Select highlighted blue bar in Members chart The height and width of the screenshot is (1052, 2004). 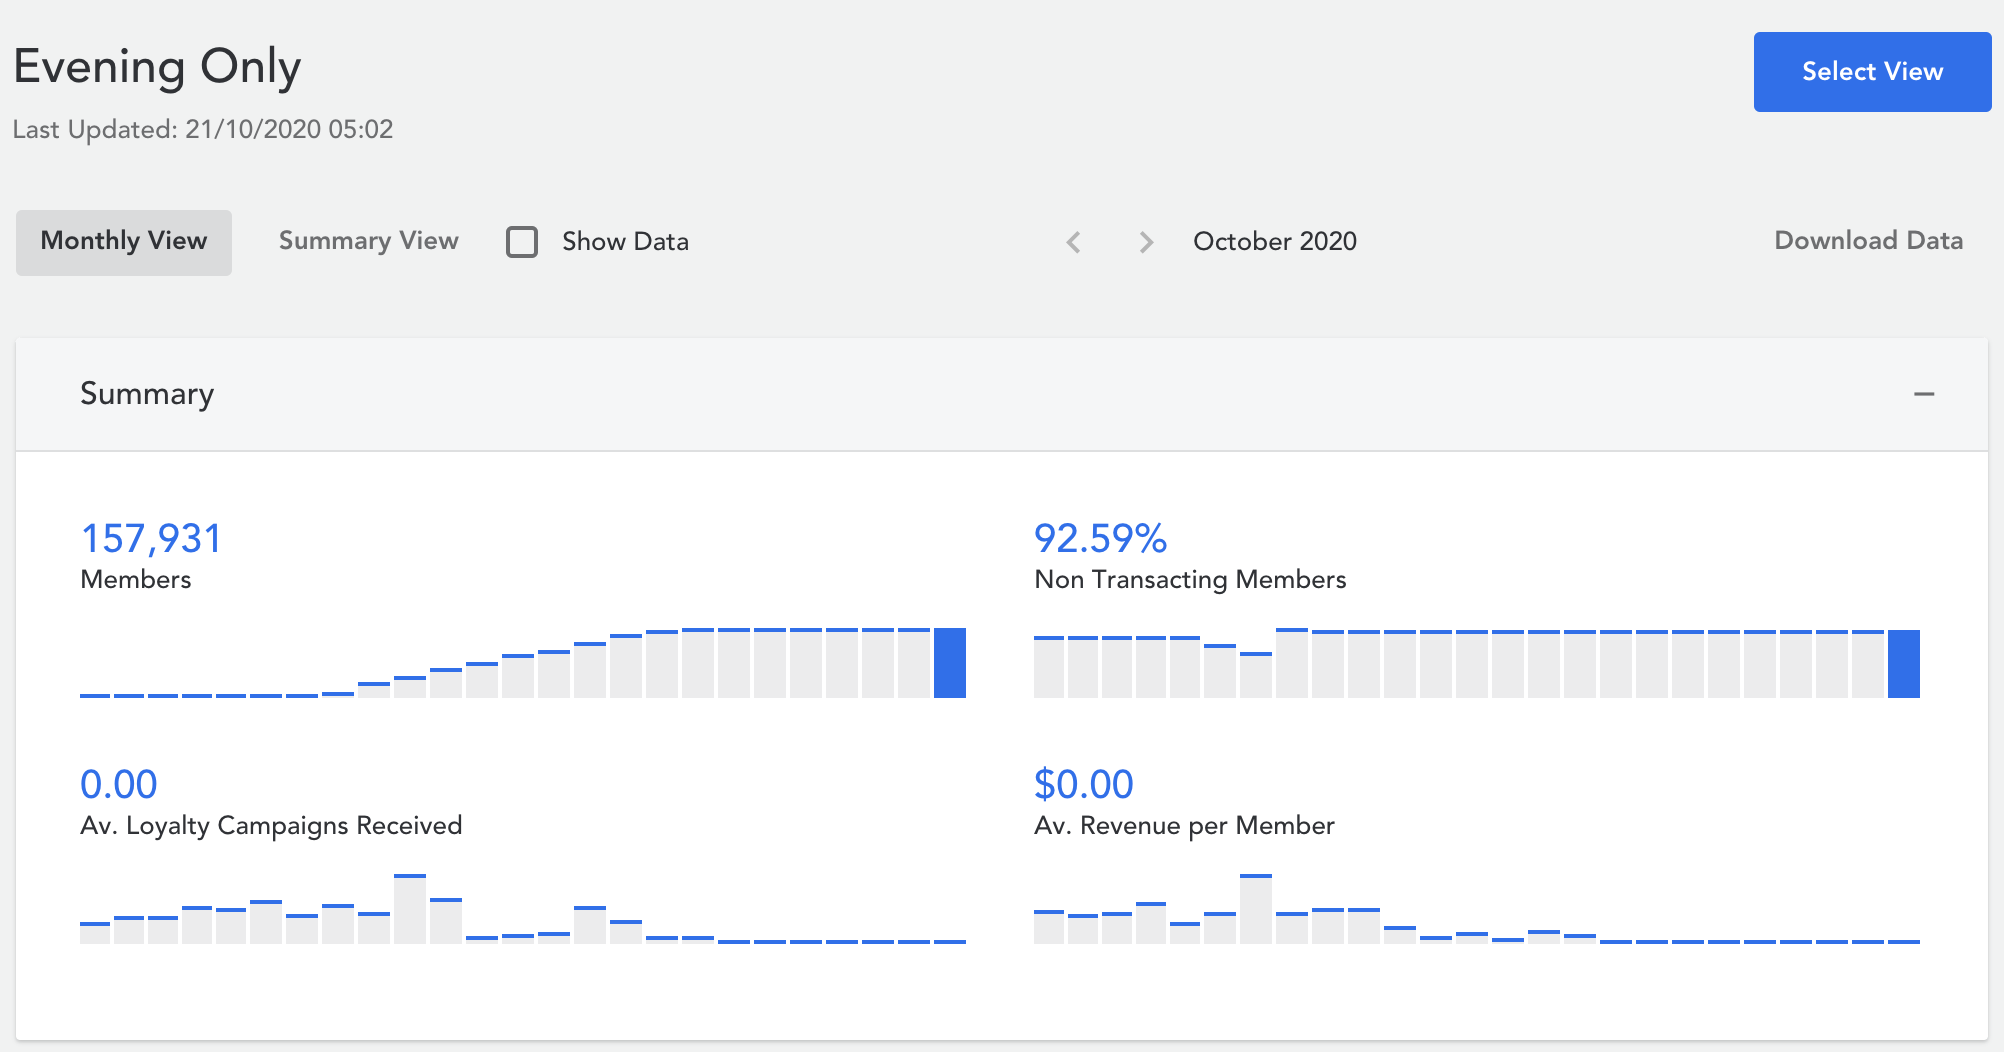click(x=950, y=663)
